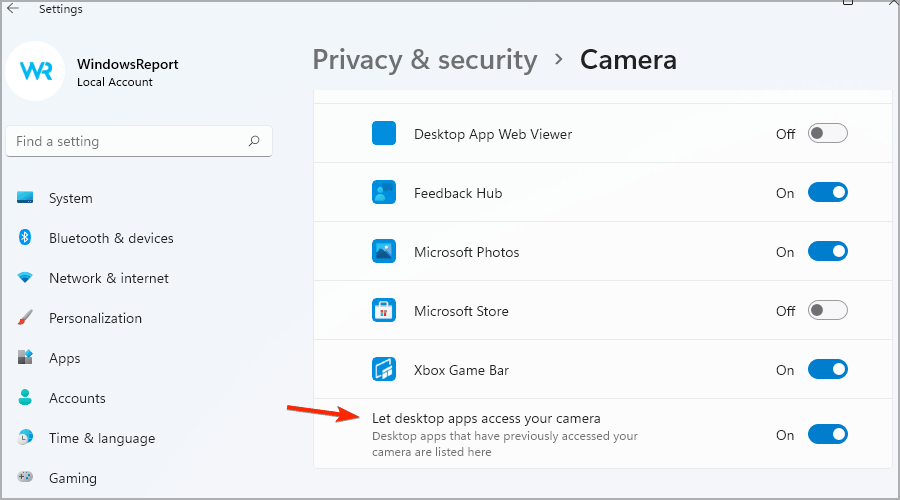Turn on Microsoft Store camera access

tap(827, 311)
